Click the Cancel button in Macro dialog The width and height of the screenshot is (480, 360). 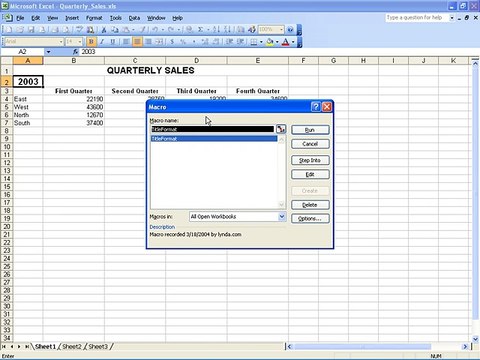point(310,144)
